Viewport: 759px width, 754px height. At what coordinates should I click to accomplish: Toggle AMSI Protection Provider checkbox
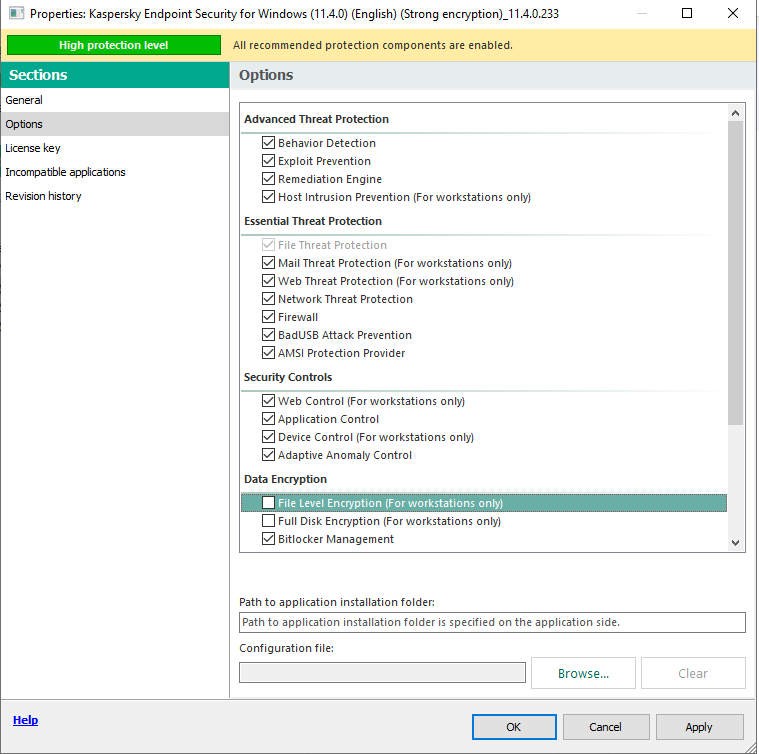click(x=268, y=352)
